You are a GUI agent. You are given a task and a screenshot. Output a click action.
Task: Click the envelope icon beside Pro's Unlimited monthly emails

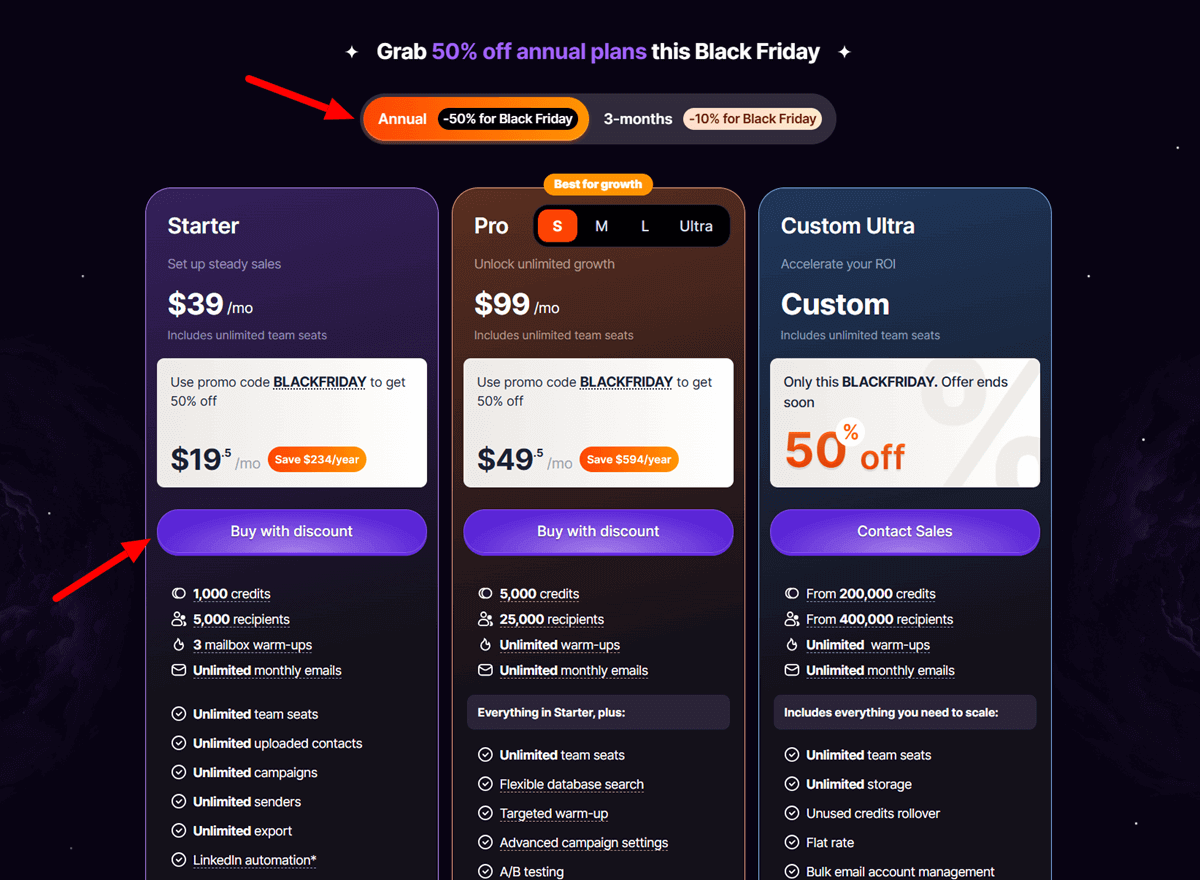click(x=484, y=670)
